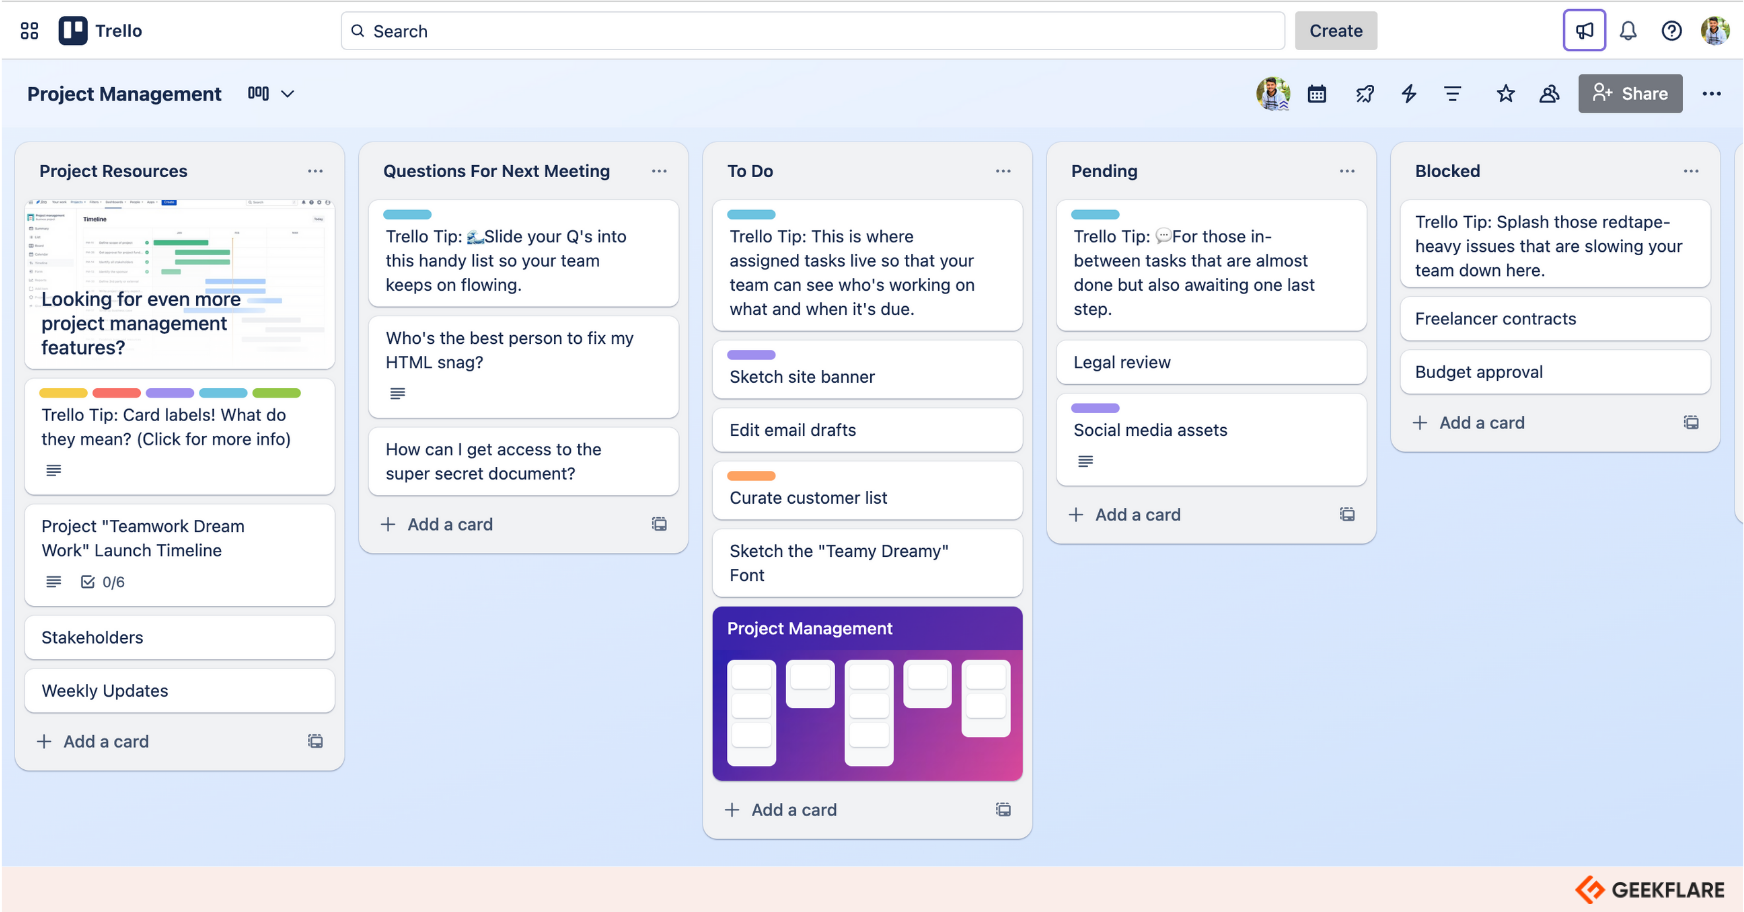
Task: Click the Search input field
Action: click(x=812, y=31)
